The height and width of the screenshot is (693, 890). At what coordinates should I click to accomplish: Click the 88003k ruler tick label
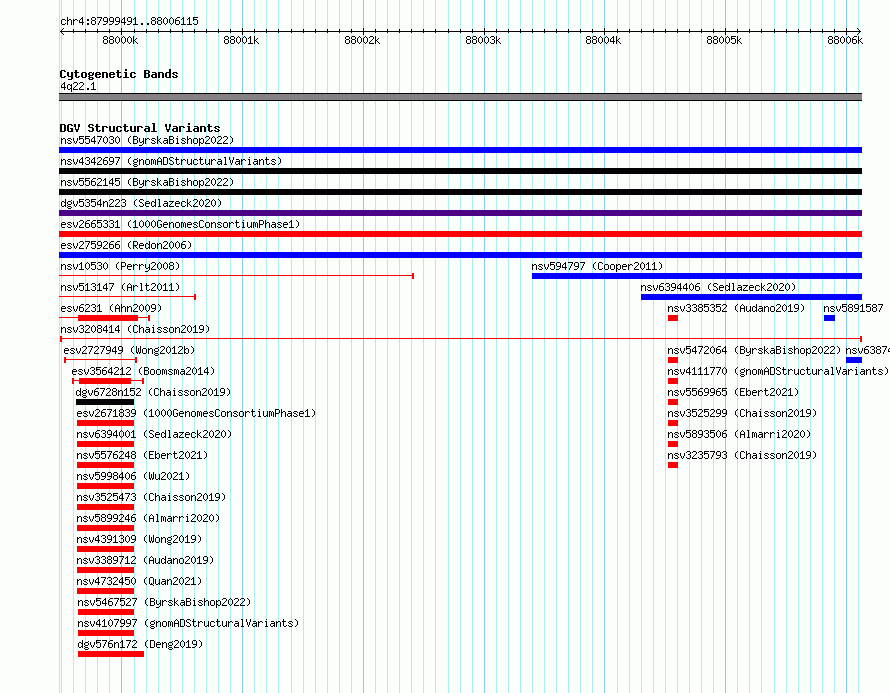point(483,40)
